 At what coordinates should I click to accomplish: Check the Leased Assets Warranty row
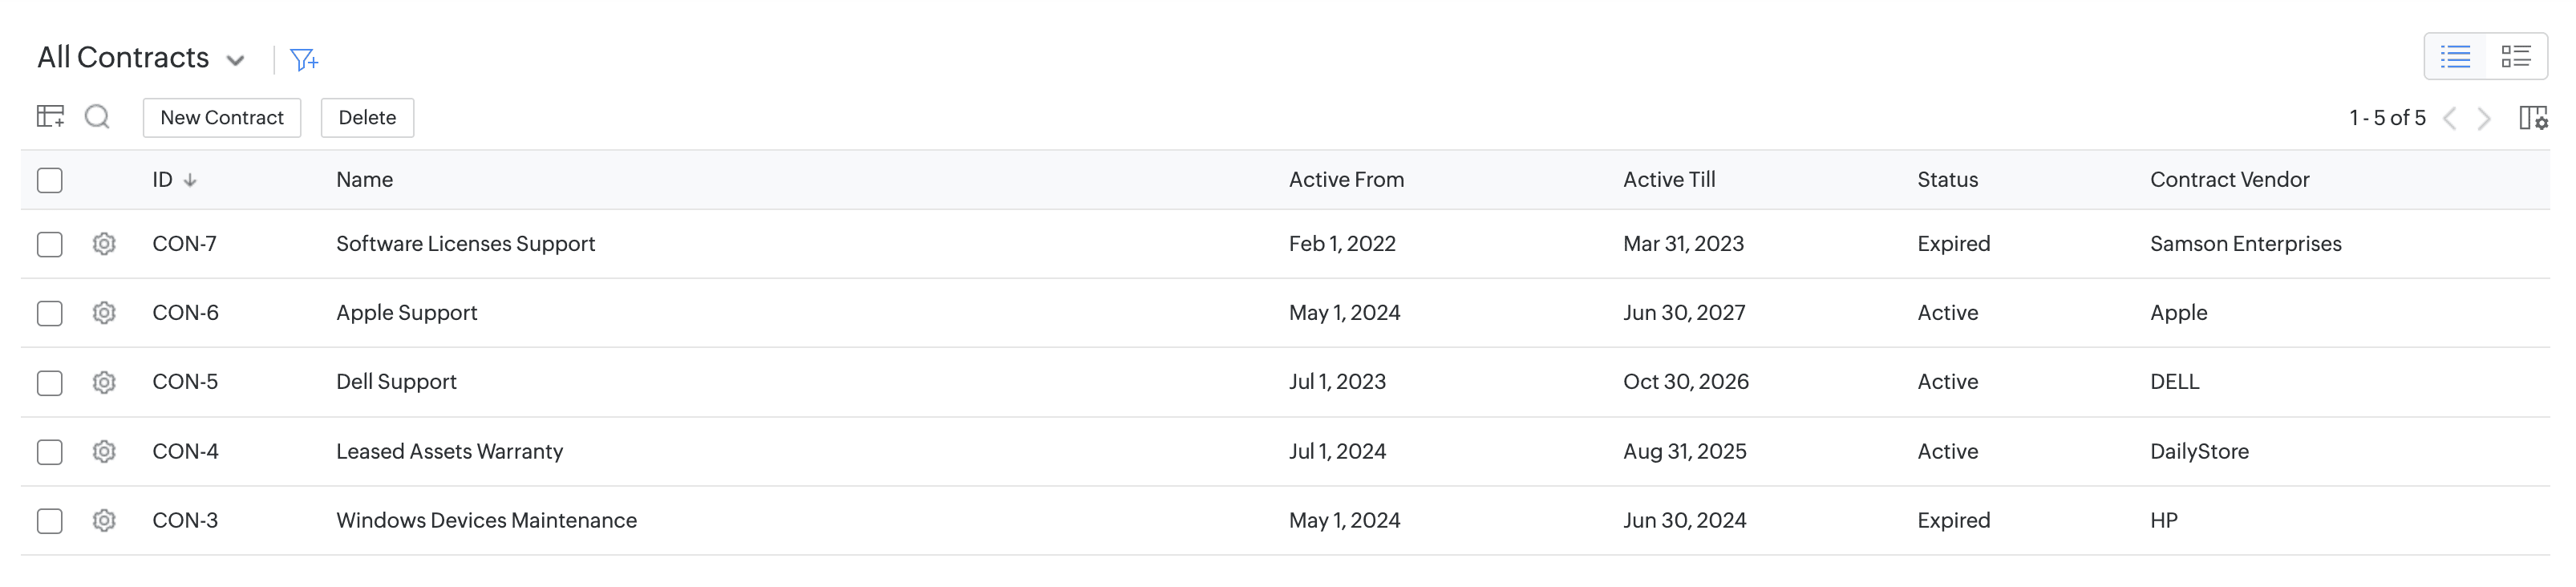(50, 452)
